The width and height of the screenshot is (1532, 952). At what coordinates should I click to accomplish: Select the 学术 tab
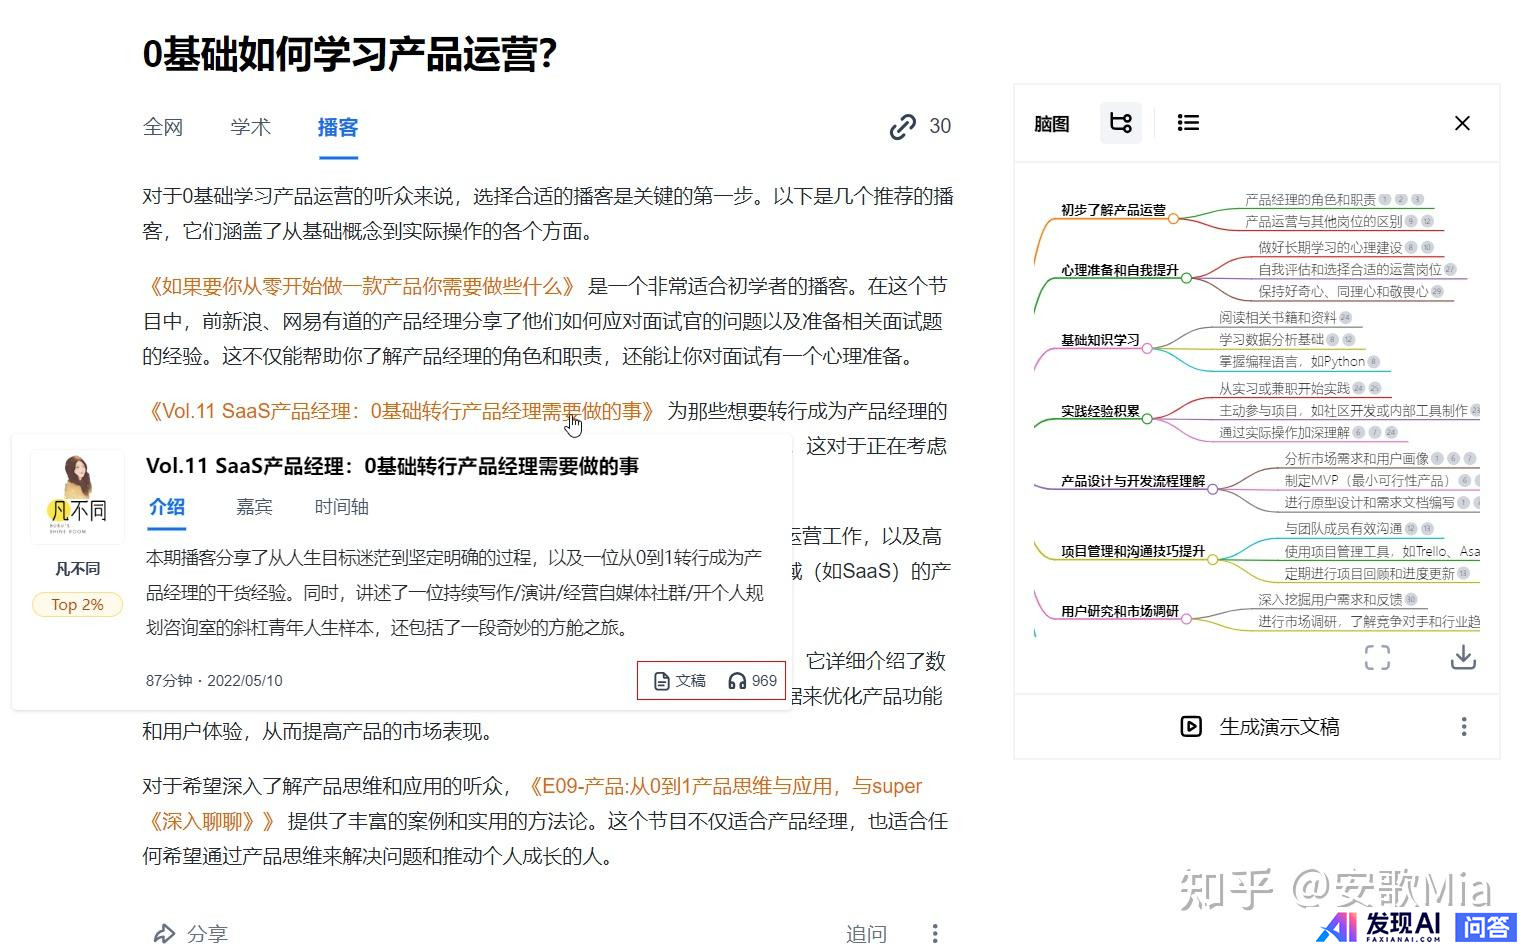[250, 127]
